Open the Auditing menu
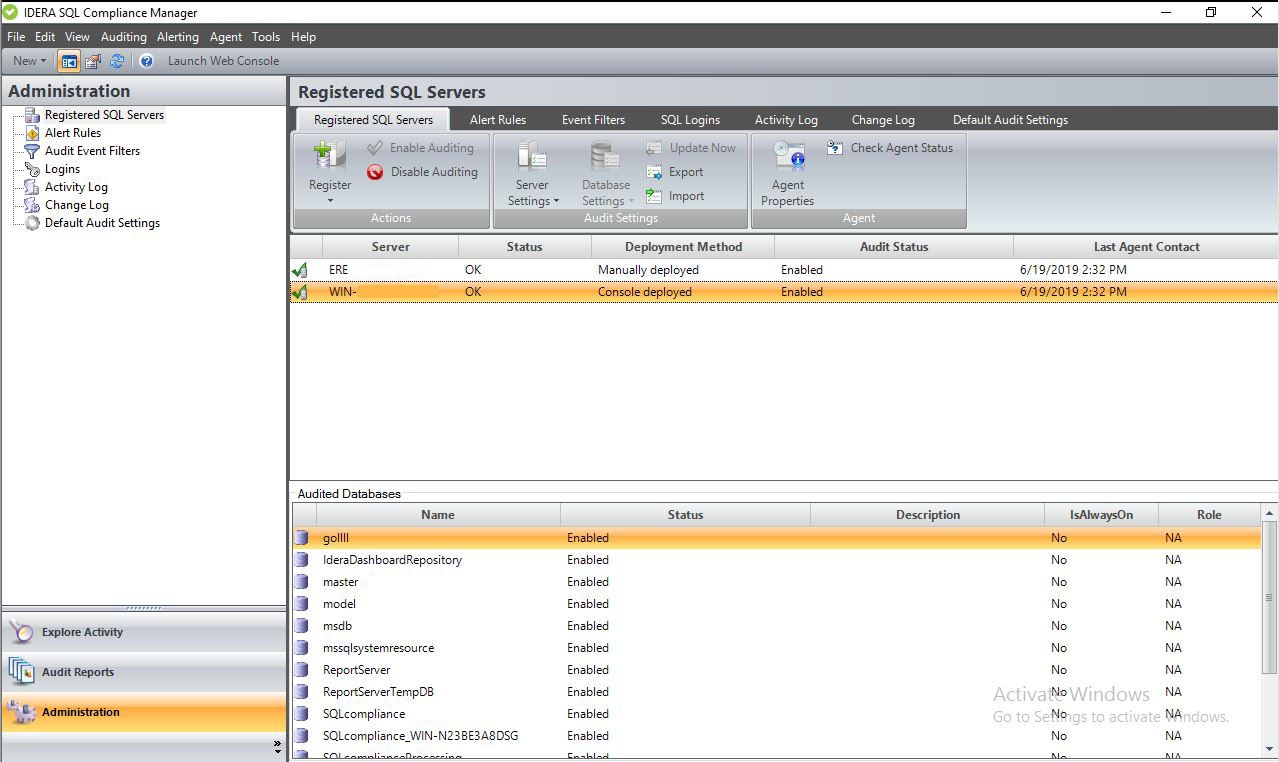 point(123,37)
